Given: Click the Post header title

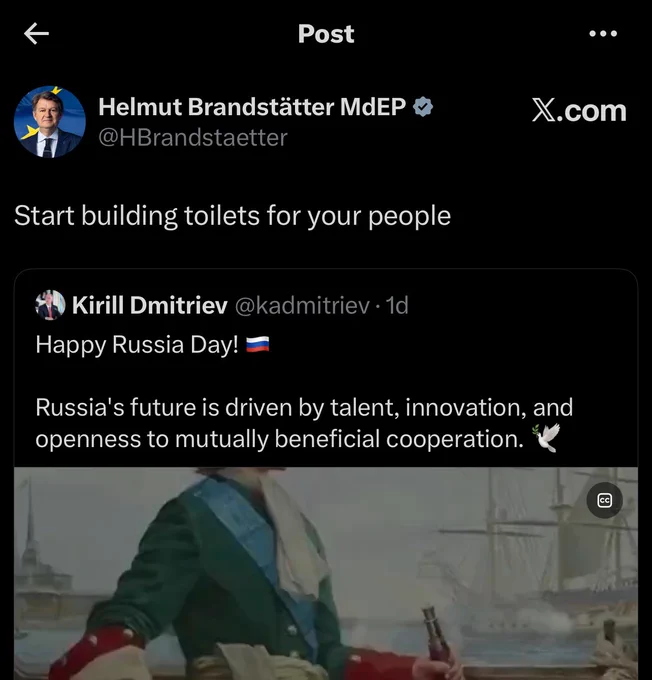Looking at the screenshot, I should point(326,34).
